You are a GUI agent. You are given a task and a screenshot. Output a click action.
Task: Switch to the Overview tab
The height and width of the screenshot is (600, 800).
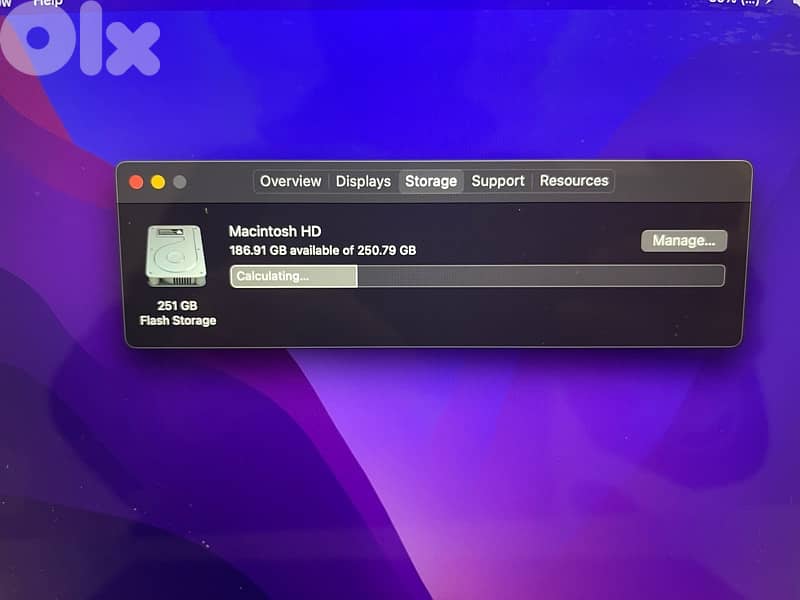click(290, 181)
